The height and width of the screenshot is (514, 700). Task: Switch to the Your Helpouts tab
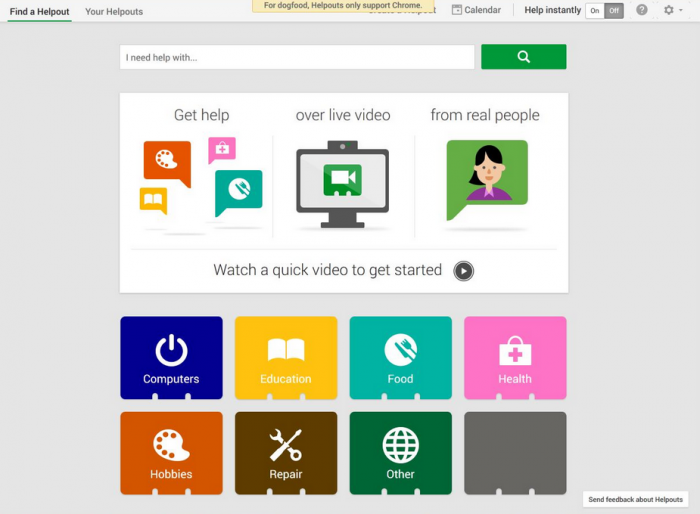coord(114,12)
